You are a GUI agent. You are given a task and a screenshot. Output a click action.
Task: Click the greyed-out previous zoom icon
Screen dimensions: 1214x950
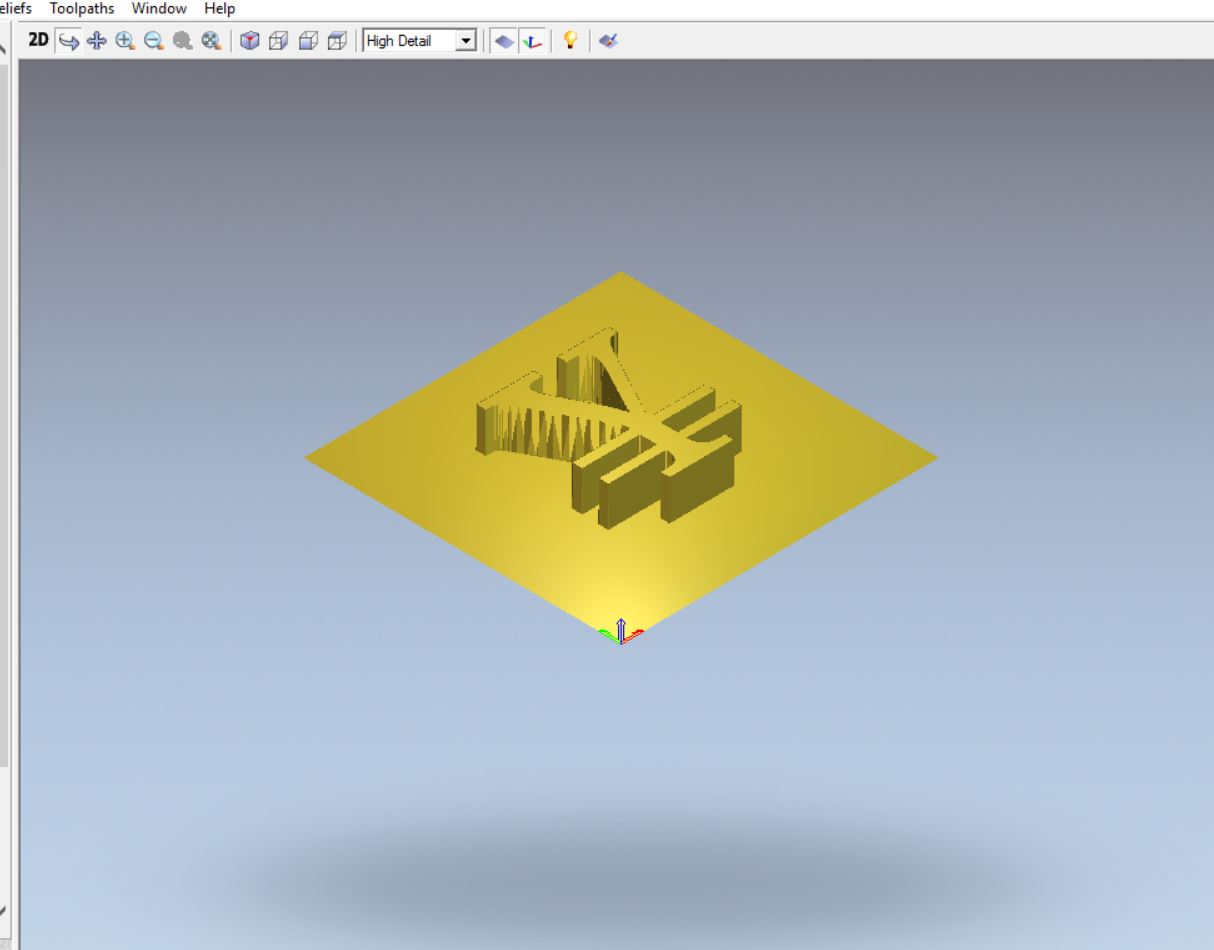(181, 41)
